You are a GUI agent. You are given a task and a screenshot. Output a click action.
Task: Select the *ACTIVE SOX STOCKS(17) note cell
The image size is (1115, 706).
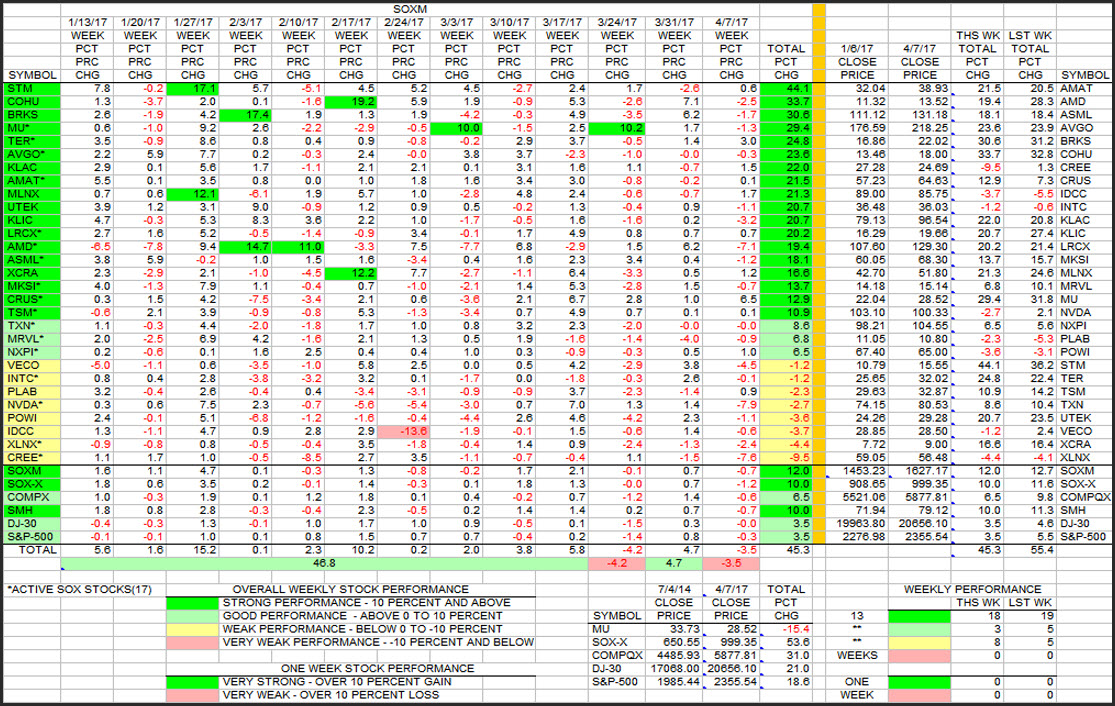(79, 590)
